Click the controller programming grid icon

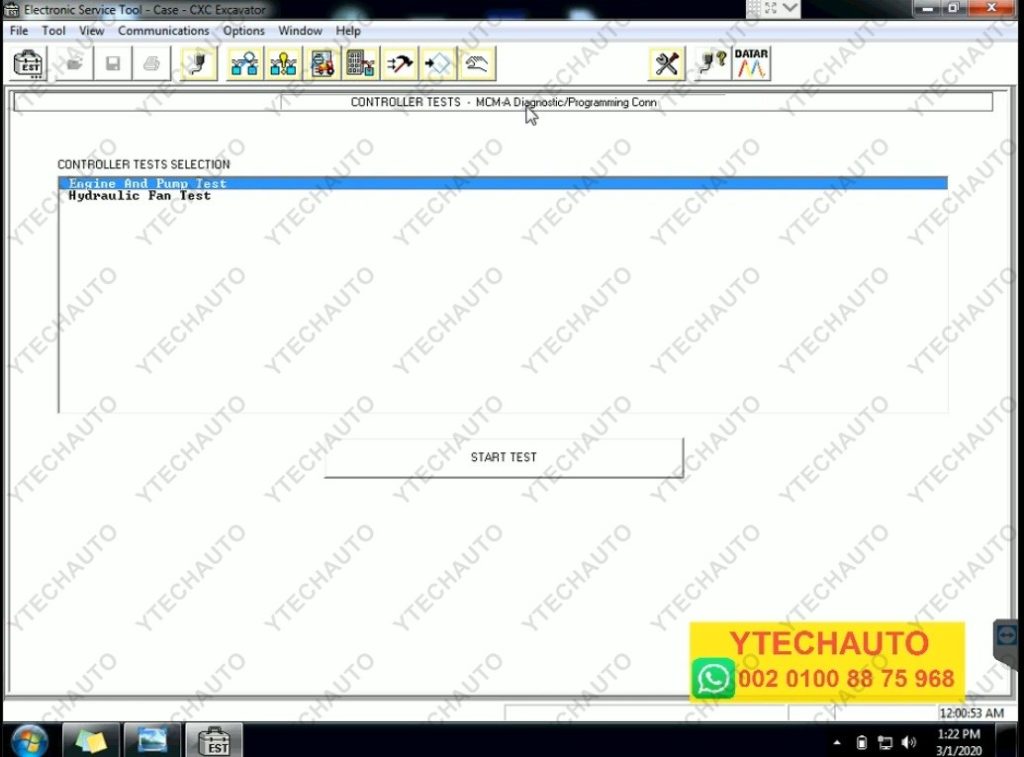tap(360, 64)
